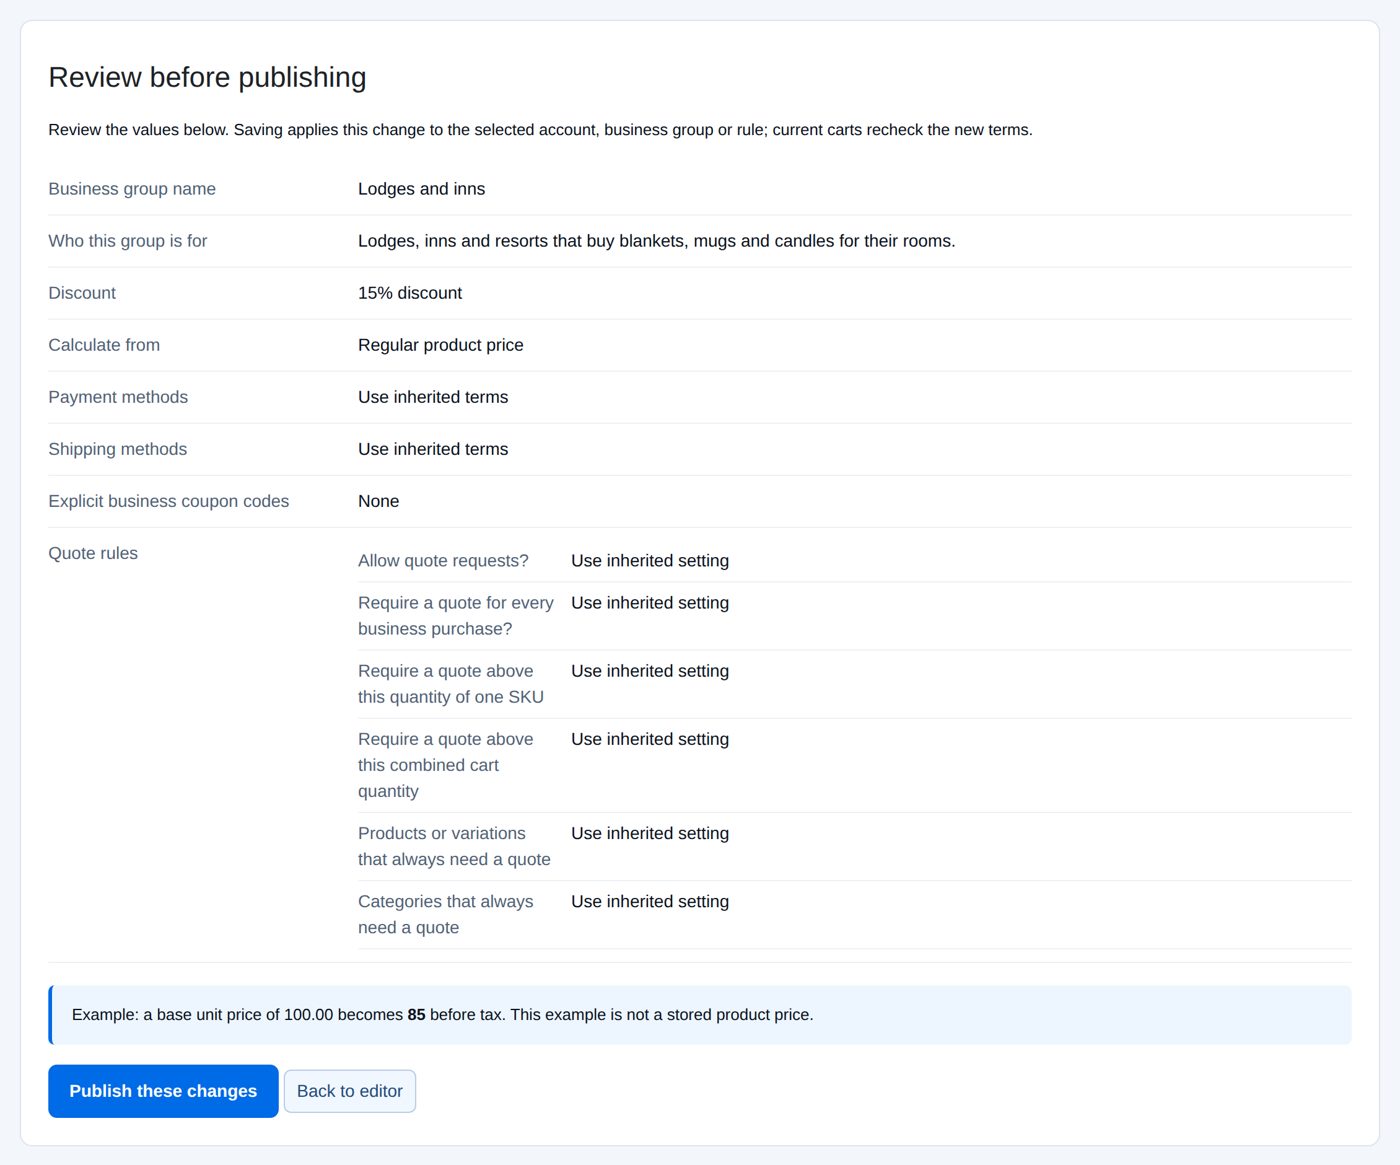Click the "Allow quote requests?" label

(x=443, y=561)
